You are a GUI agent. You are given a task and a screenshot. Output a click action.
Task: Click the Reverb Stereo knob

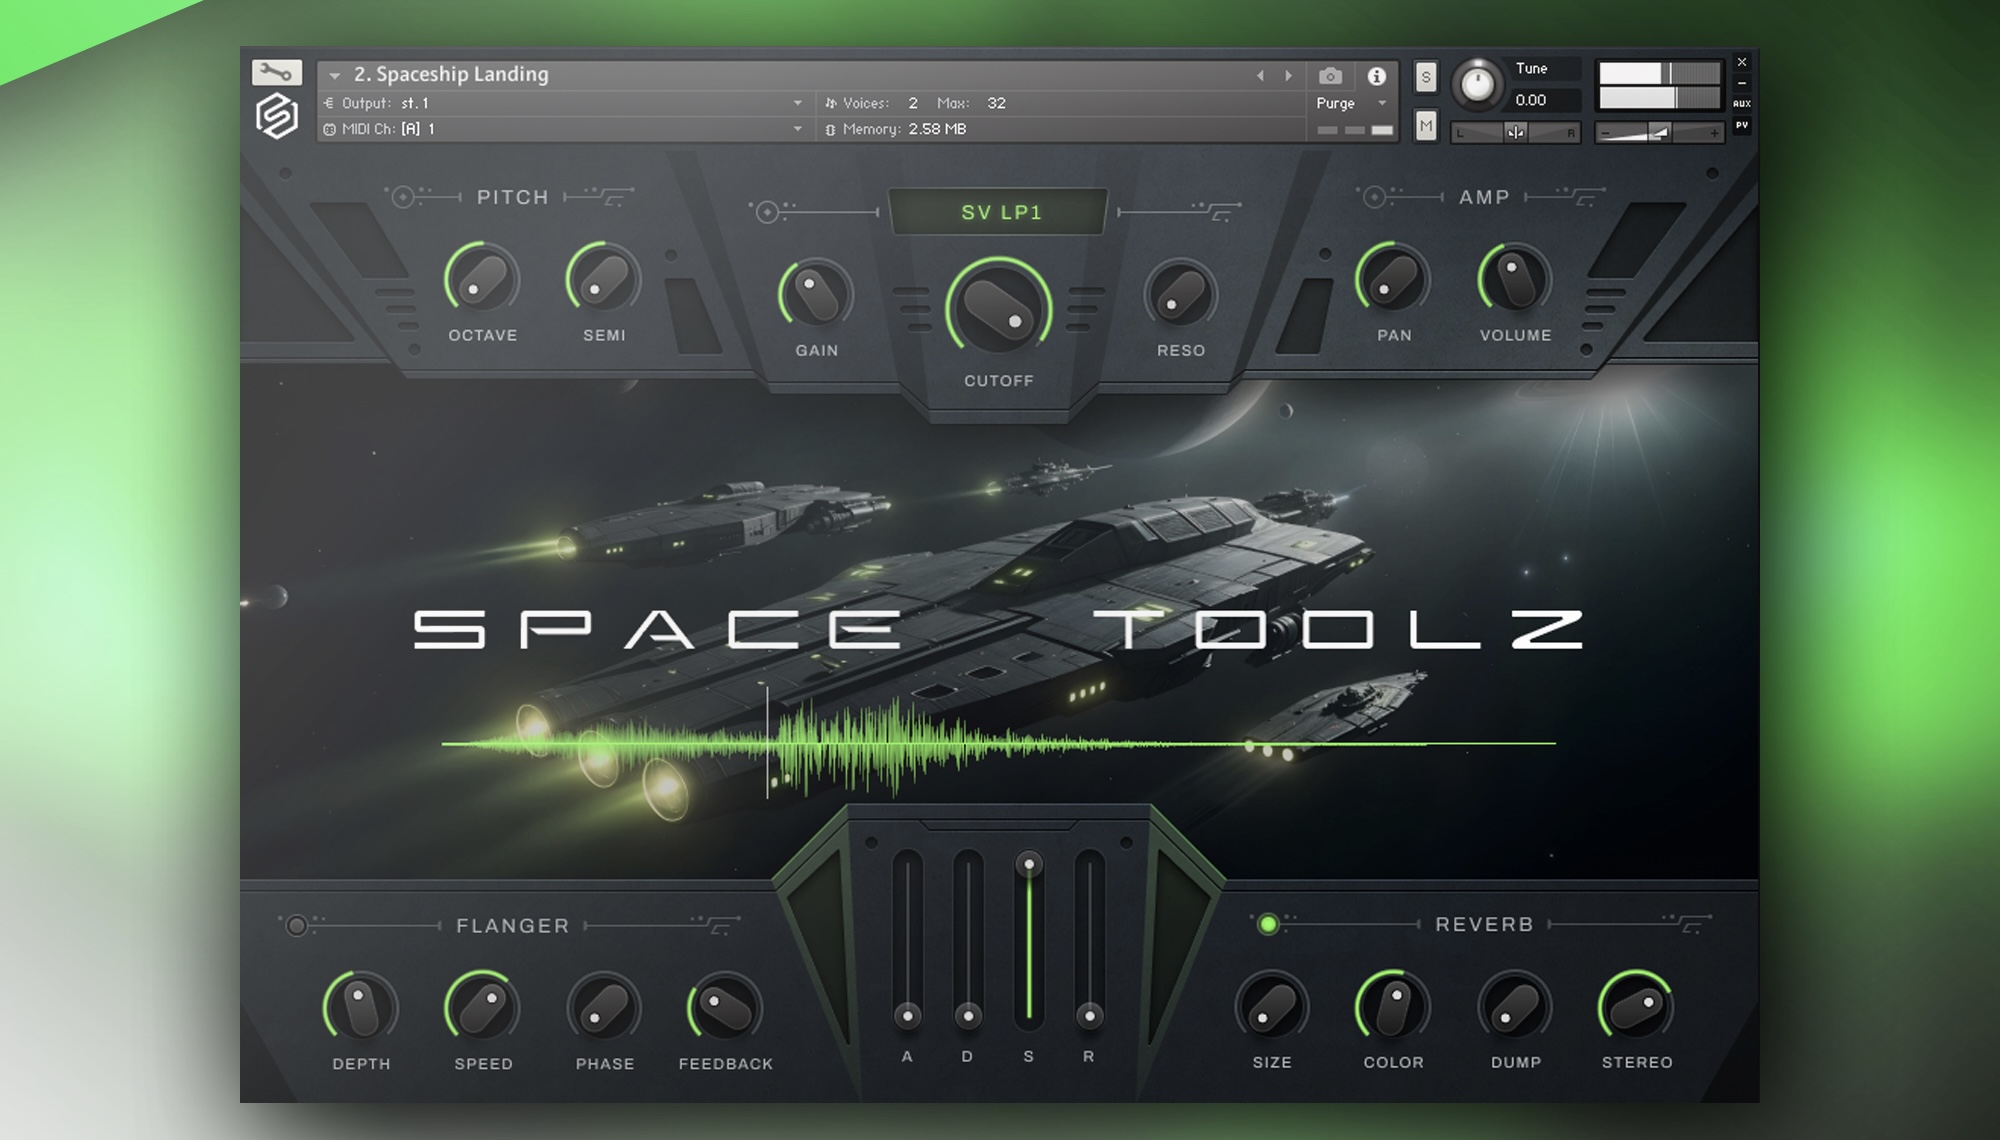1636,1006
